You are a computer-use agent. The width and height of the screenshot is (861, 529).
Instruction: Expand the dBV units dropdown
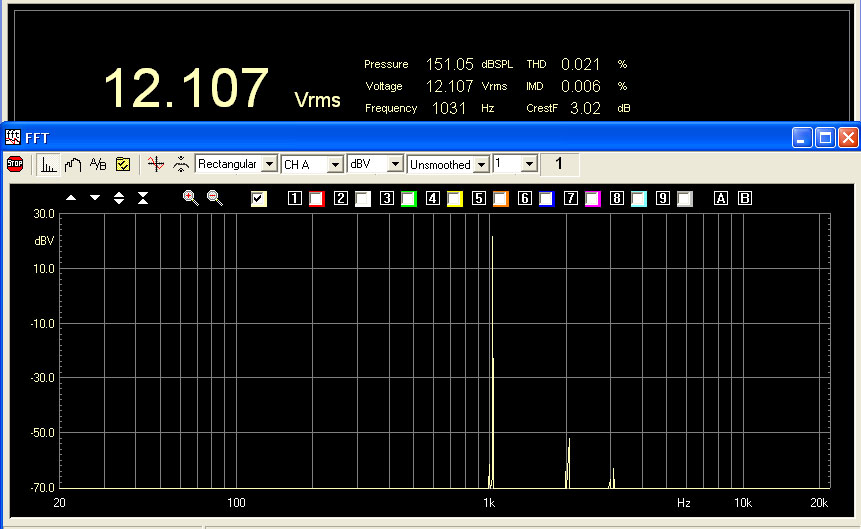tap(395, 164)
